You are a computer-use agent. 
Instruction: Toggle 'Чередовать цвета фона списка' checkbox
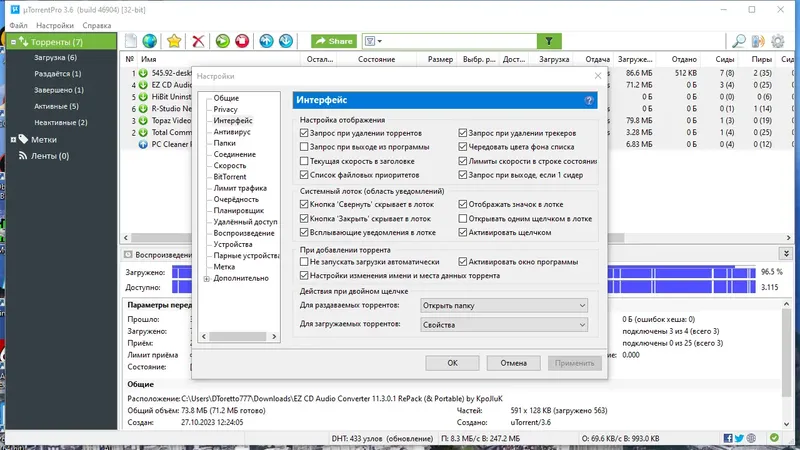point(463,146)
